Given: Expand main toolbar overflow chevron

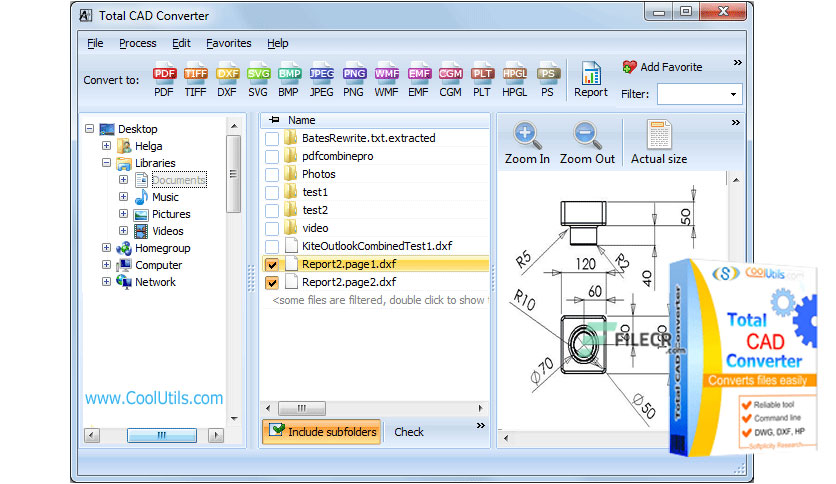Looking at the screenshot, I should click(737, 62).
